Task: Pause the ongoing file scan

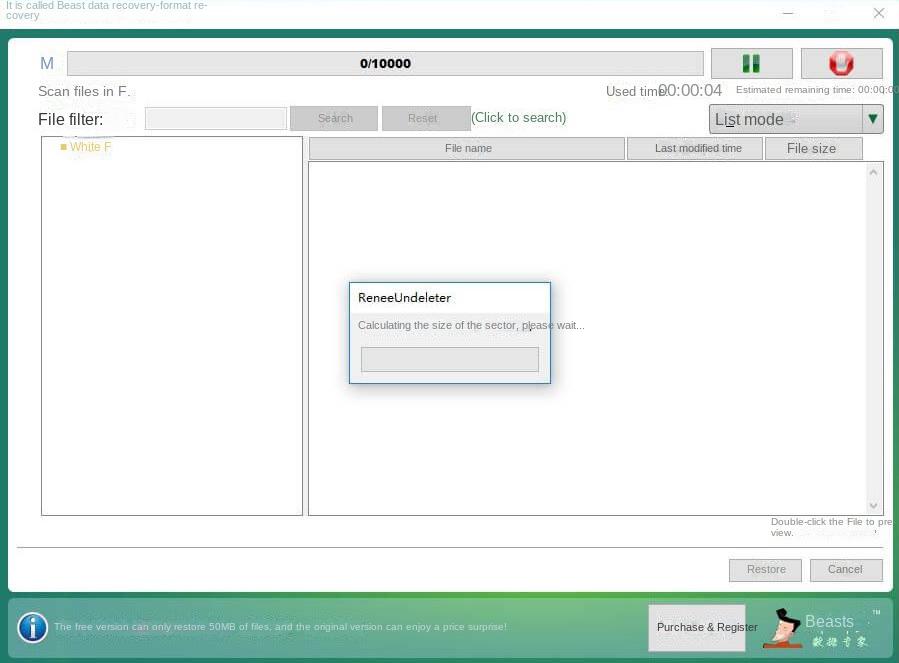Action: pyautogui.click(x=751, y=63)
